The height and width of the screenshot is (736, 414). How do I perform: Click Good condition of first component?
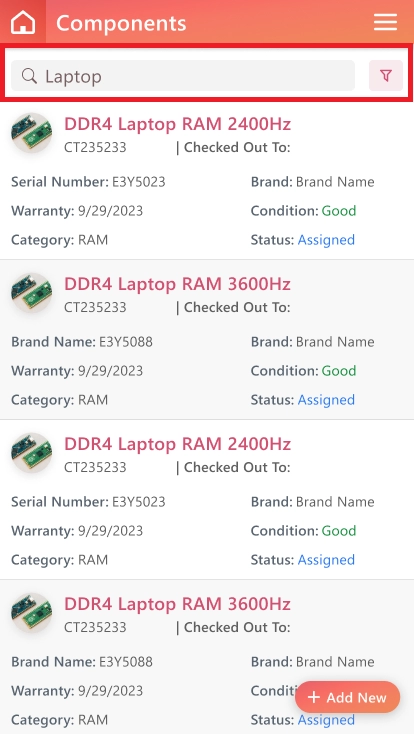click(x=339, y=211)
